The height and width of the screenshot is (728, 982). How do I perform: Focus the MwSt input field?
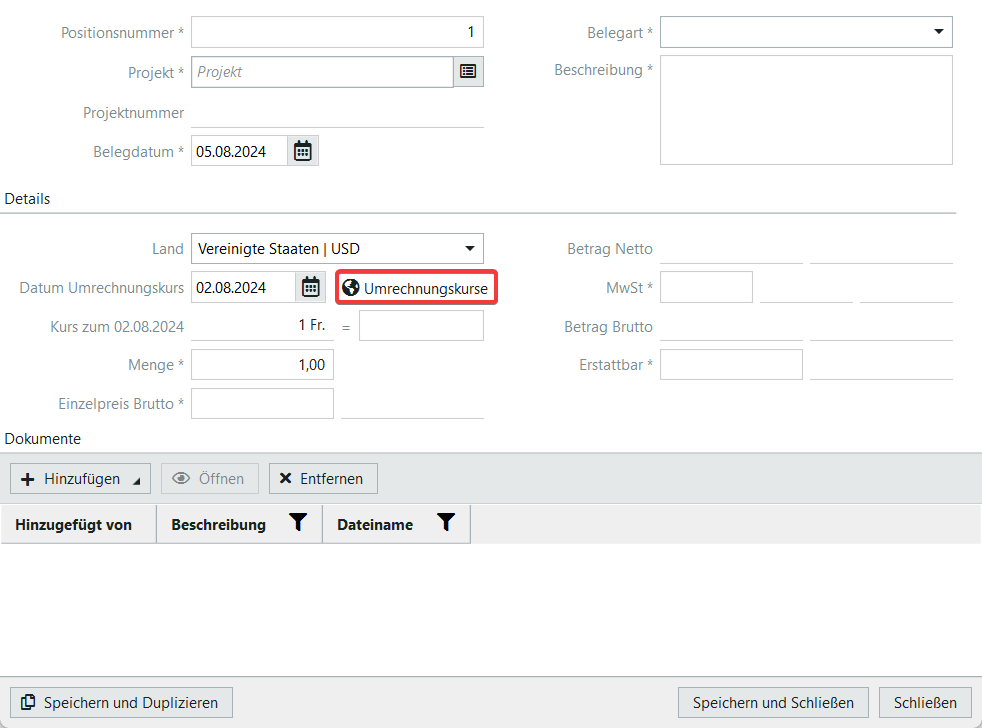(706, 288)
